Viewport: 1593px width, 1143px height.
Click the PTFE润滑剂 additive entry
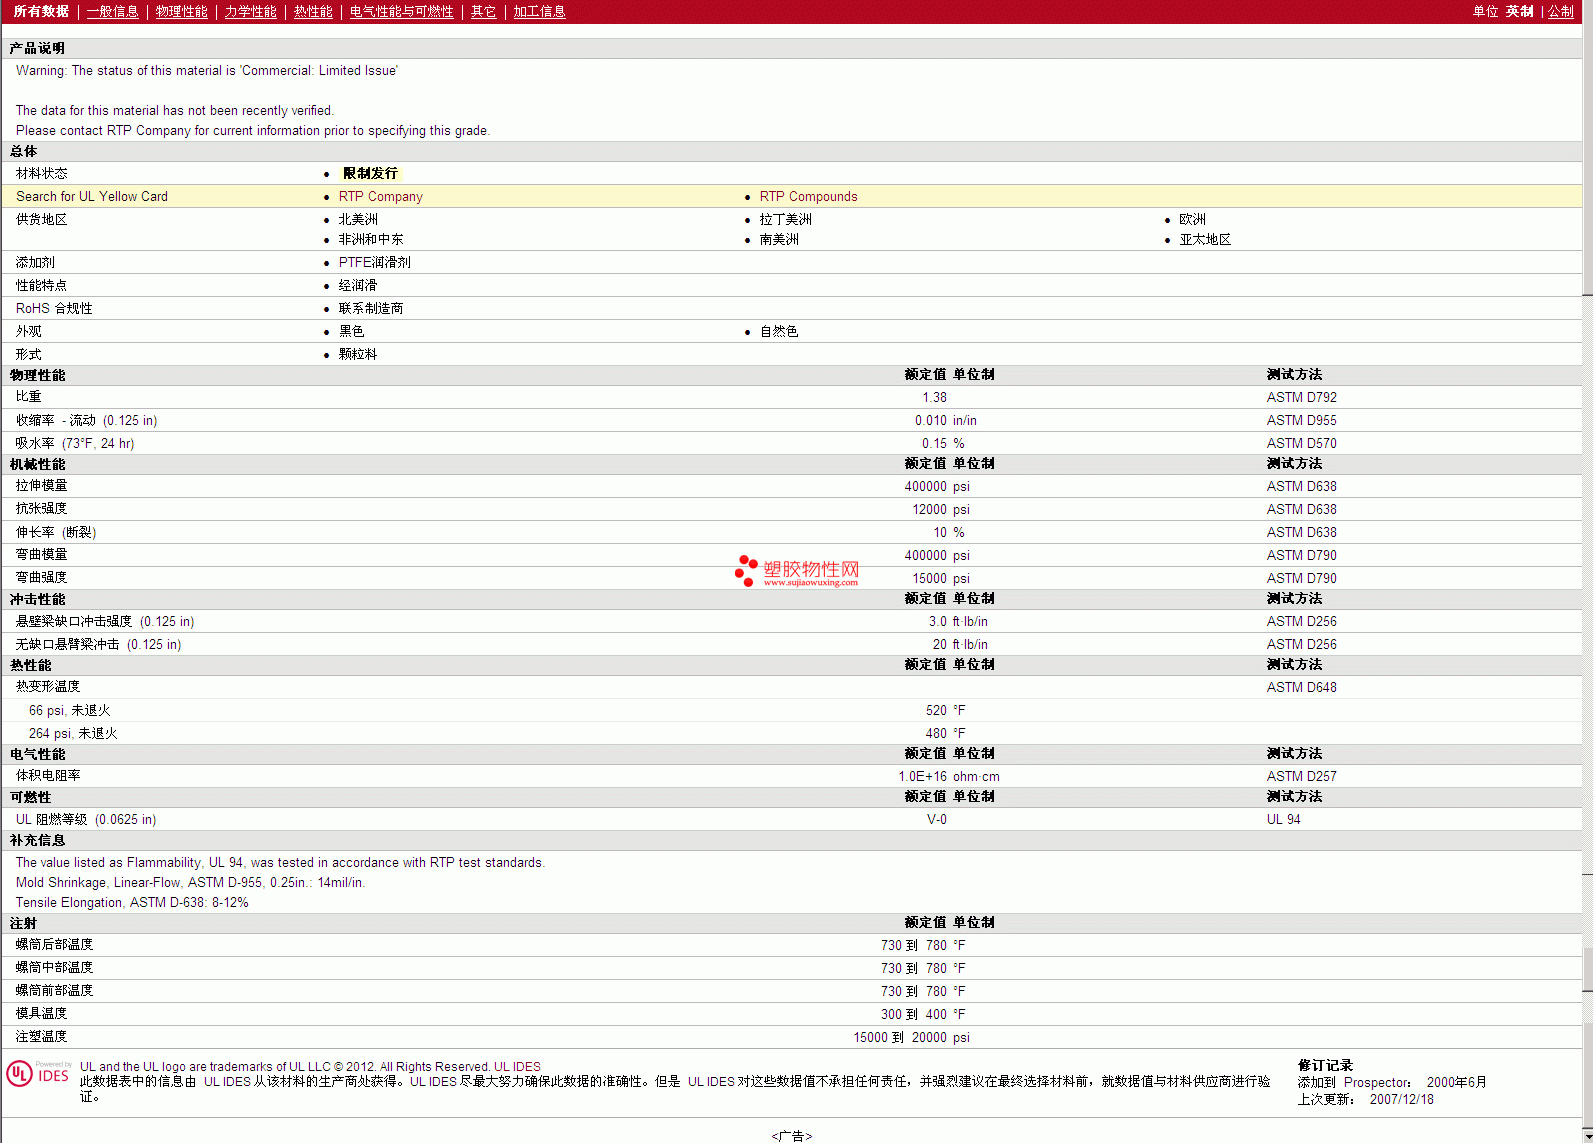[374, 263]
